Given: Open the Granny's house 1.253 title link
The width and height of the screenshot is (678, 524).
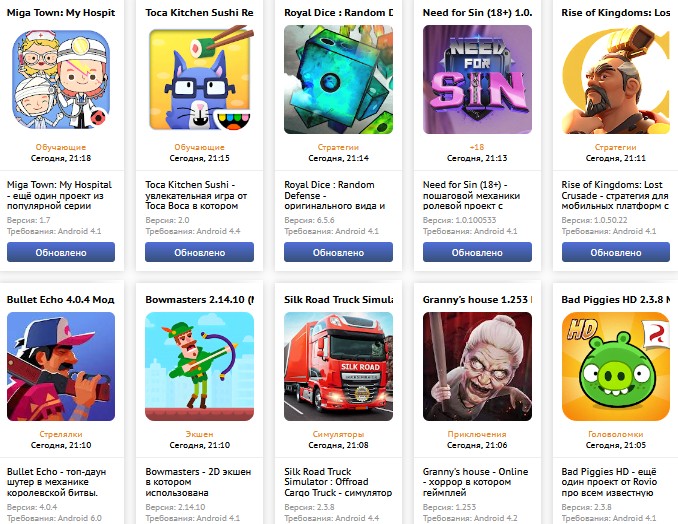Looking at the screenshot, I should click(x=477, y=299).
